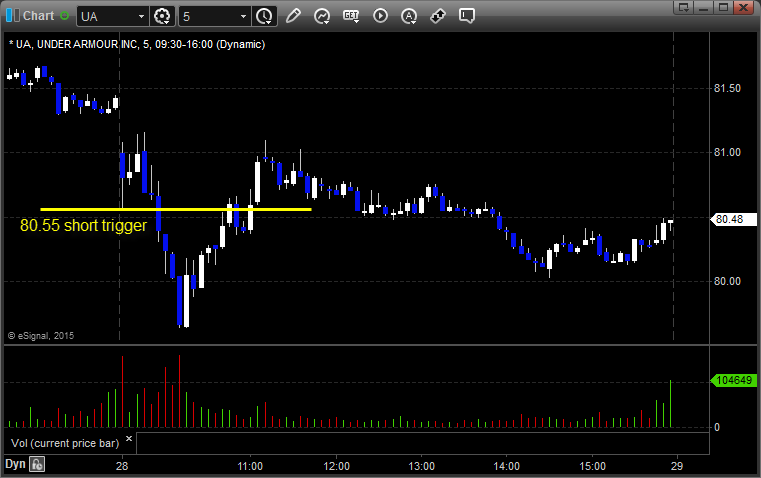Click the window restore-down options button
The height and width of the screenshot is (478, 761).
click(684, 7)
